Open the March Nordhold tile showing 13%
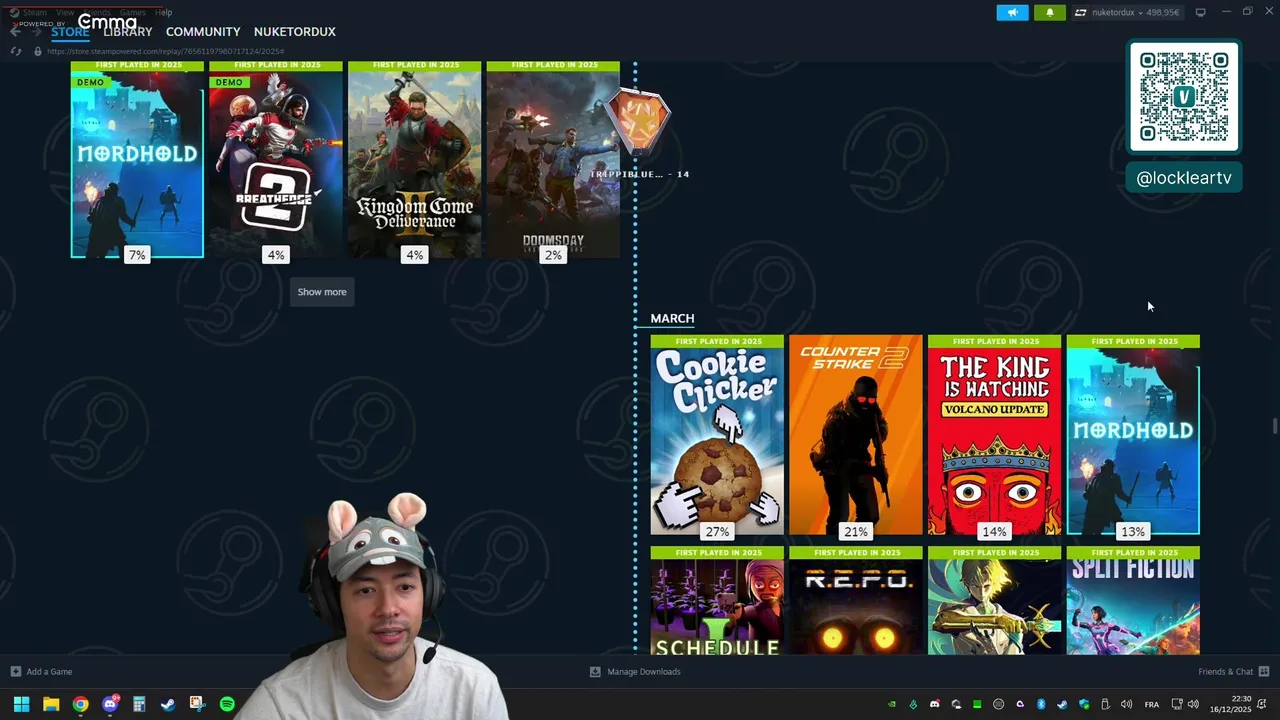The width and height of the screenshot is (1280, 720). click(1133, 436)
